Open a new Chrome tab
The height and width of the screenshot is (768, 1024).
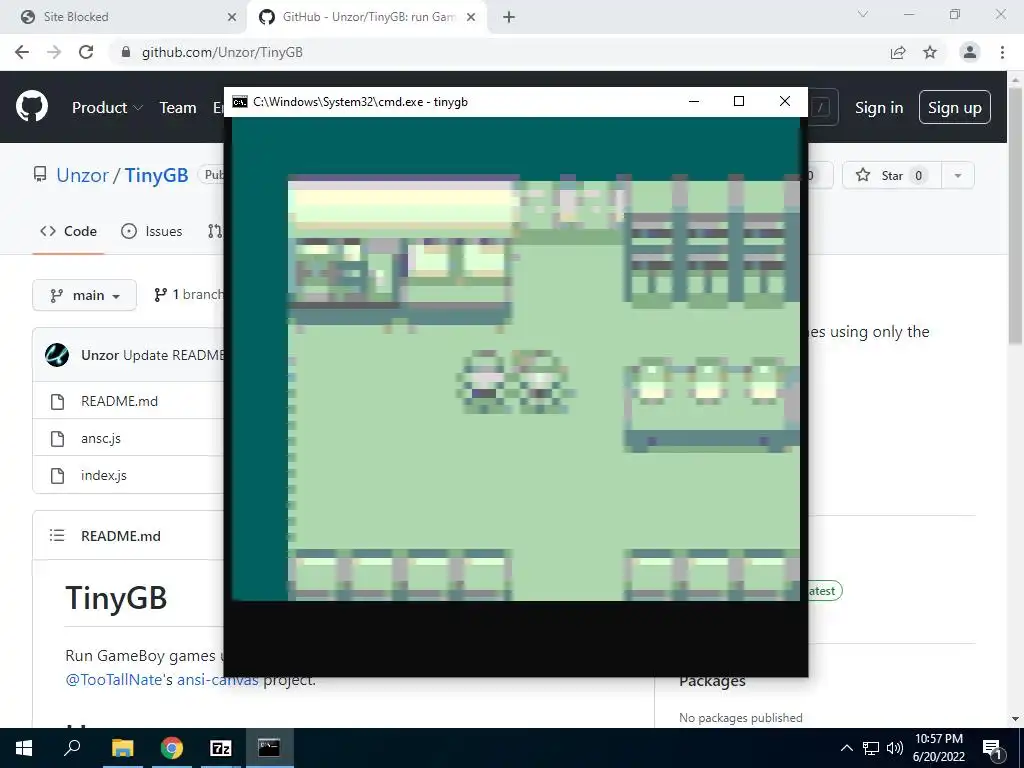point(509,17)
